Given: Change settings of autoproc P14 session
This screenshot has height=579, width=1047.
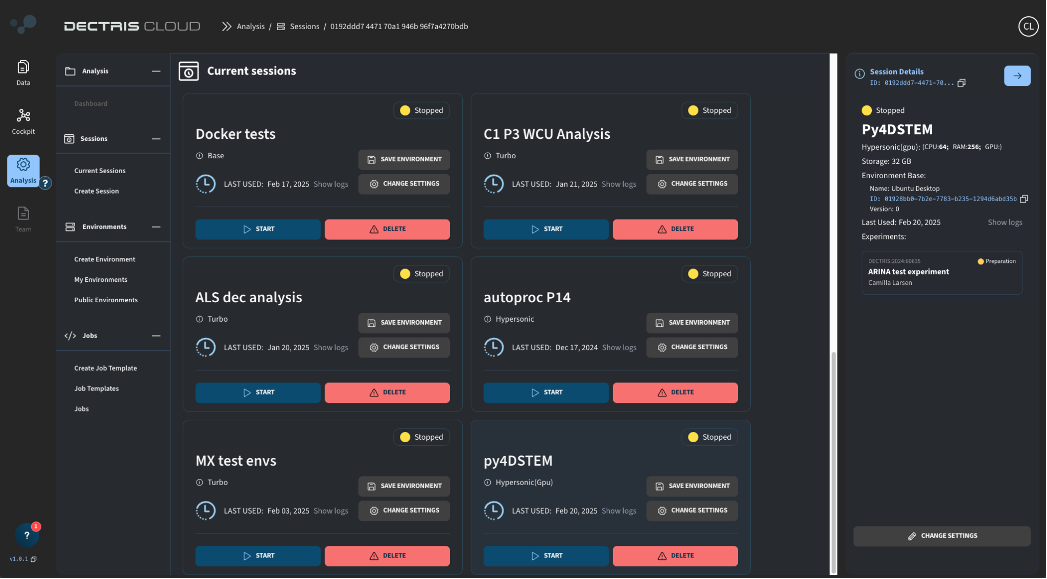Looking at the screenshot, I should (692, 347).
